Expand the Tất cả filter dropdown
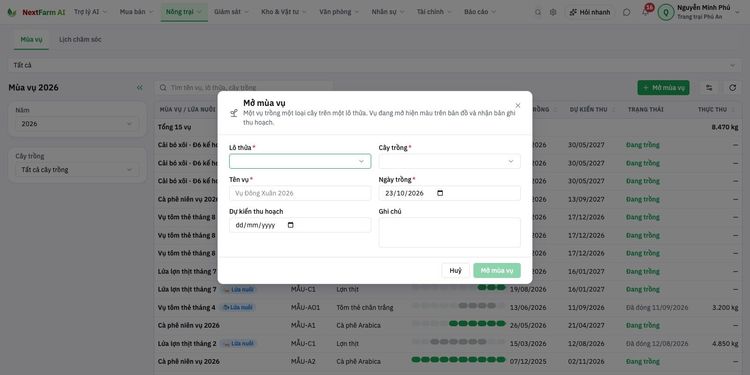This screenshot has width=750, height=375. 375,65
